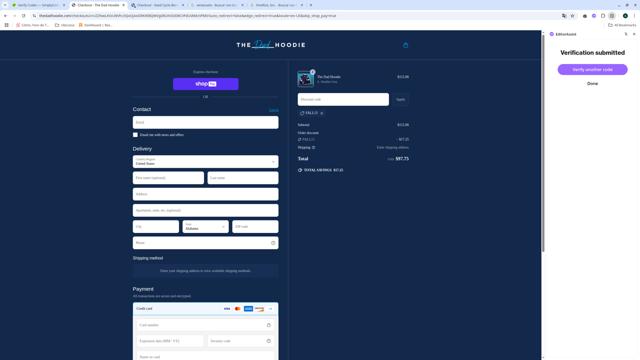Click Verify another code button
This screenshot has height=360, width=640.
click(x=592, y=69)
